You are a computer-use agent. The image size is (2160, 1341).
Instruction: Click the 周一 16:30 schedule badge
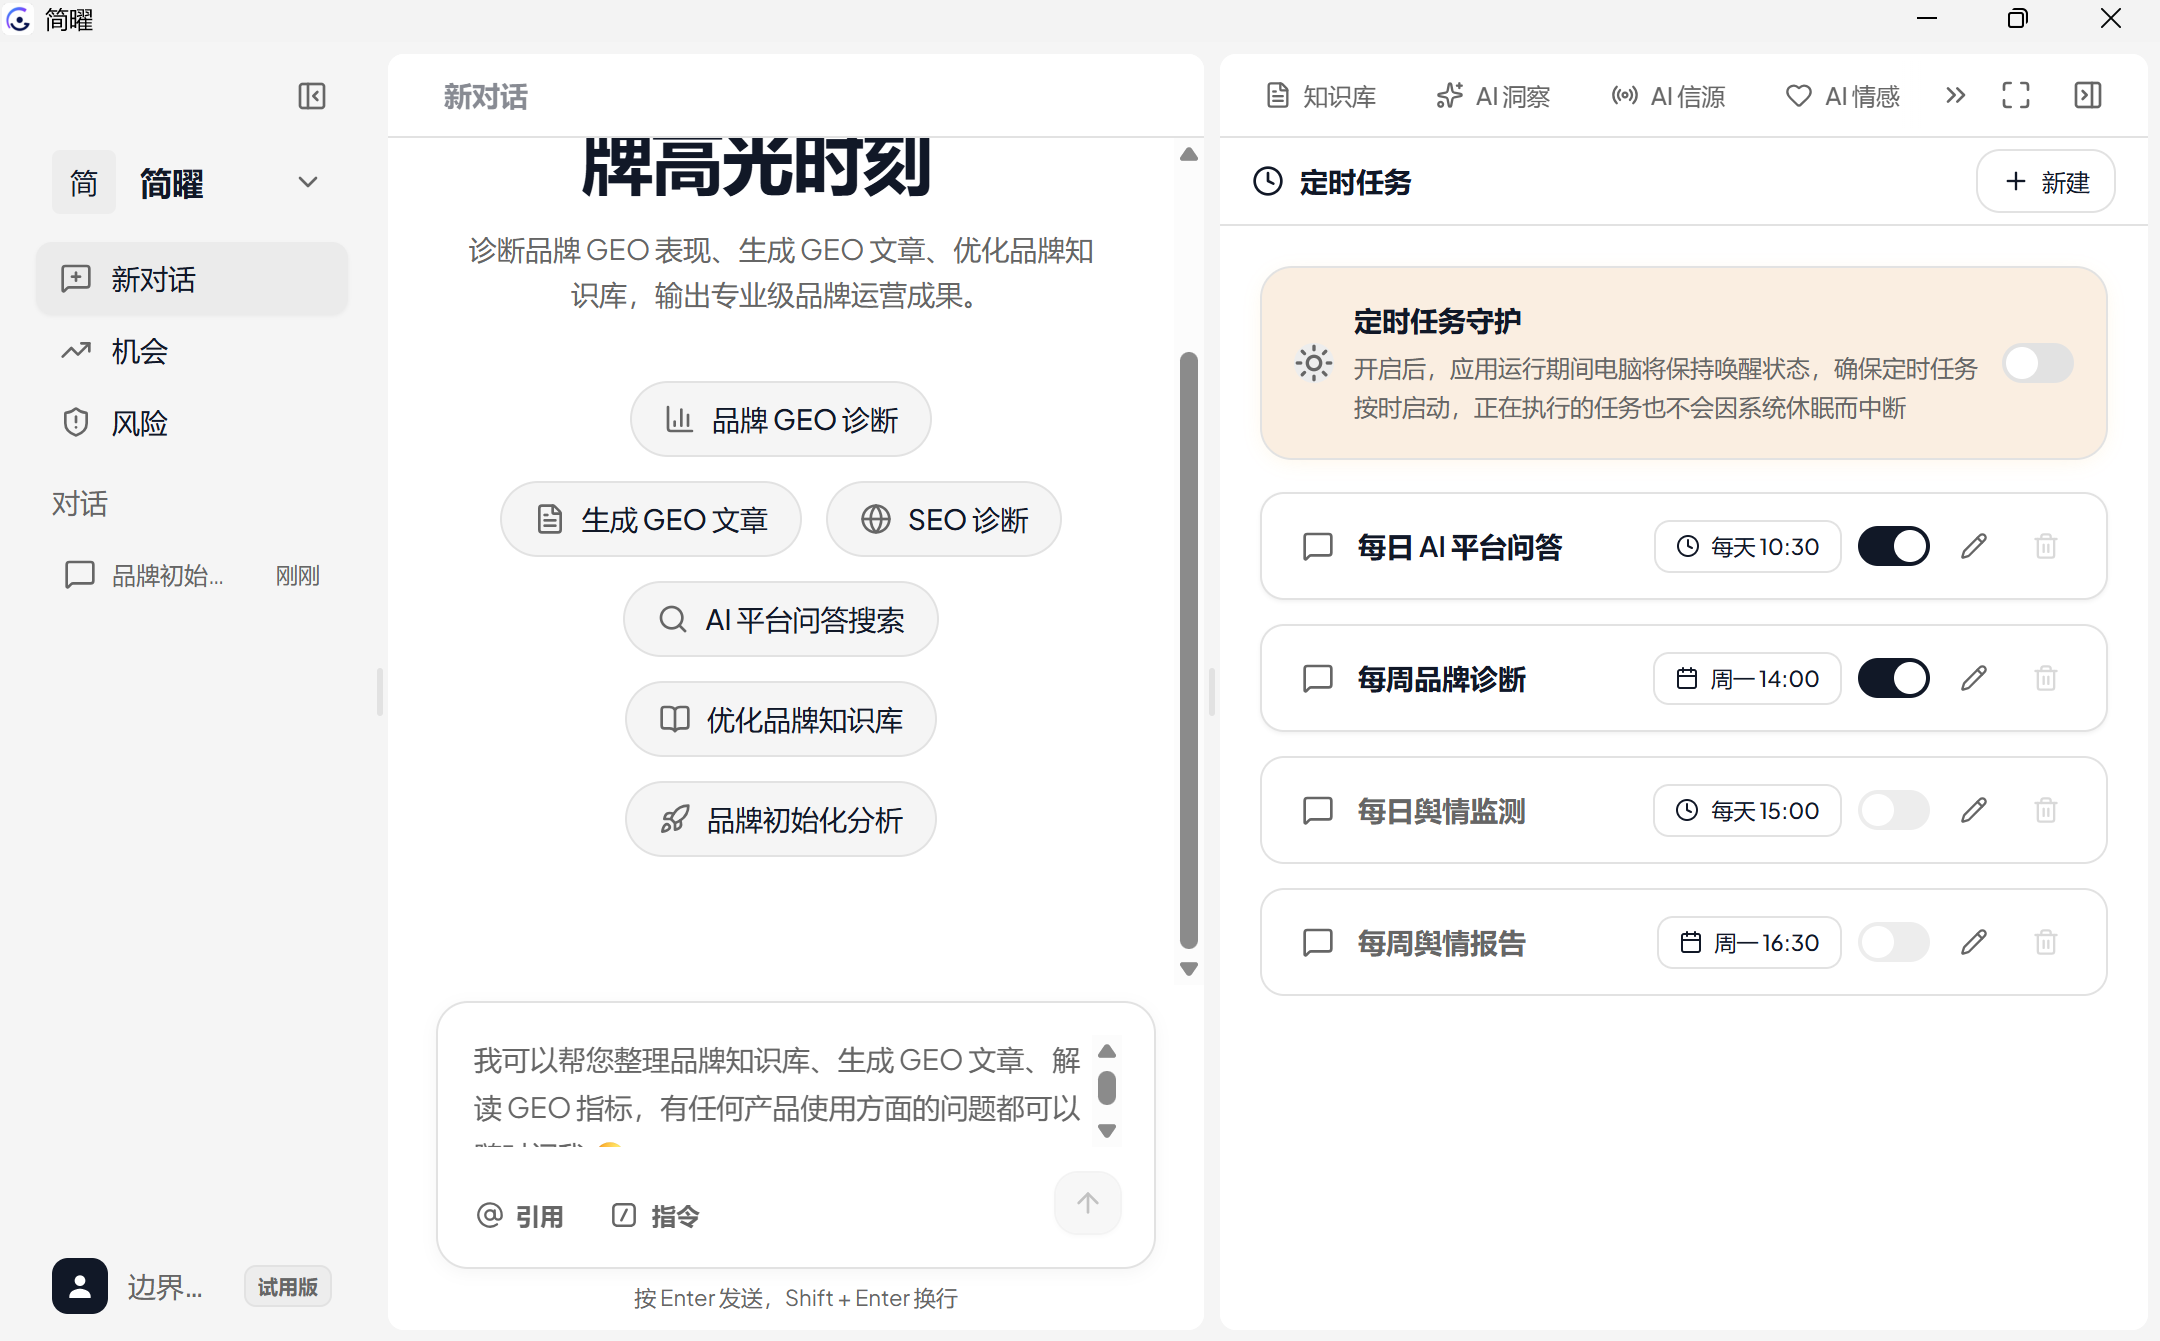(x=1749, y=942)
